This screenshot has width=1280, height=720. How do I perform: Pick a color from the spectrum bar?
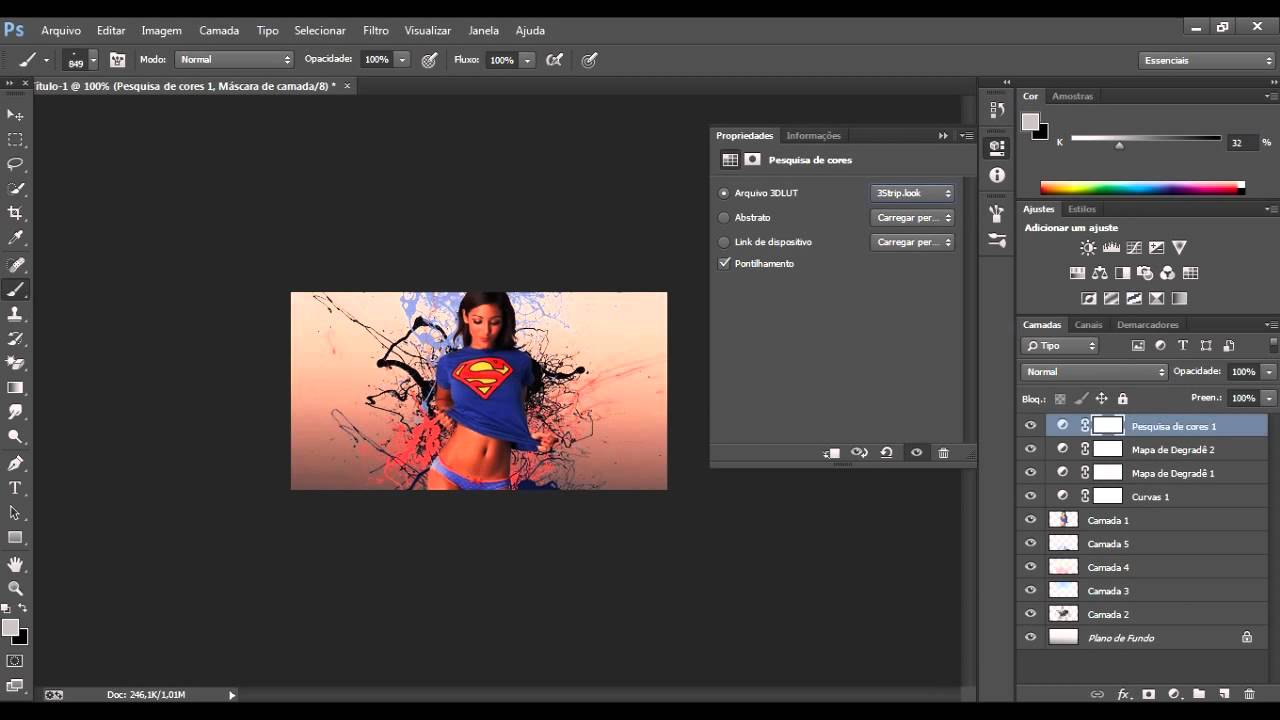pos(1142,187)
